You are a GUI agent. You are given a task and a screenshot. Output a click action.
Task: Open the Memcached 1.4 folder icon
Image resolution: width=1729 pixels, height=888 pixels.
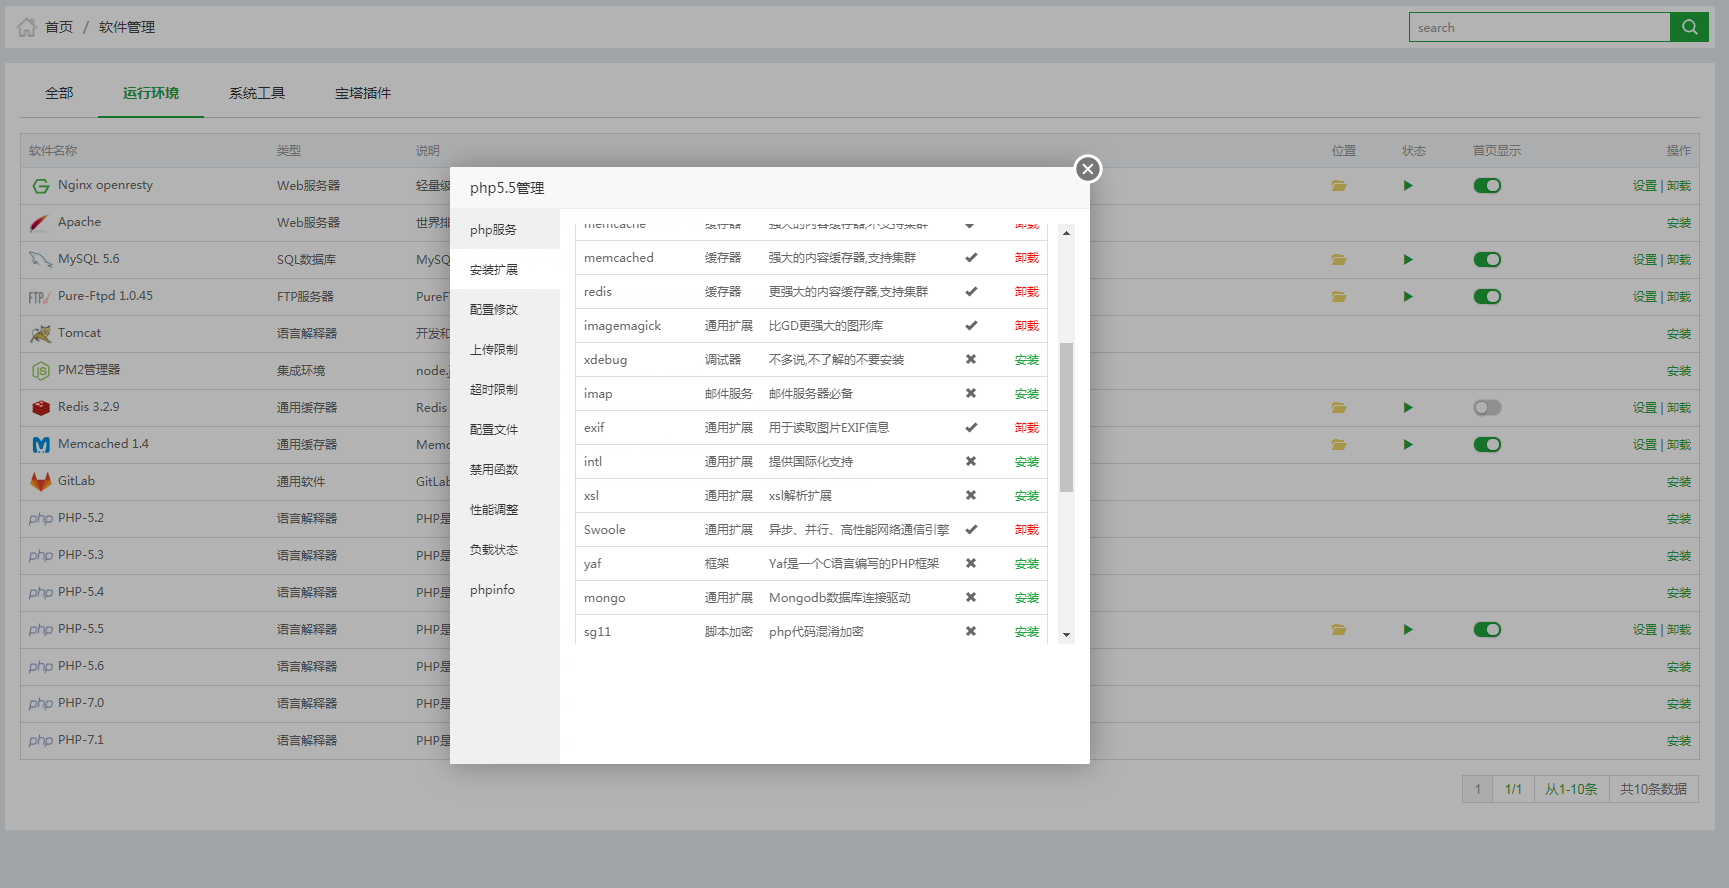(x=1339, y=445)
